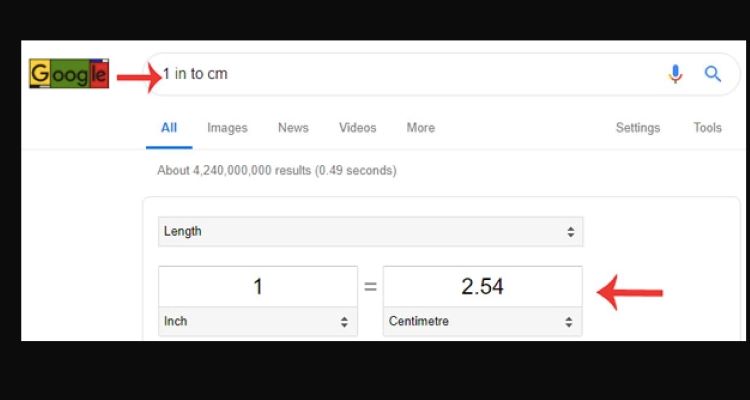Open the Settings menu
This screenshot has width=750, height=400.
(x=637, y=128)
